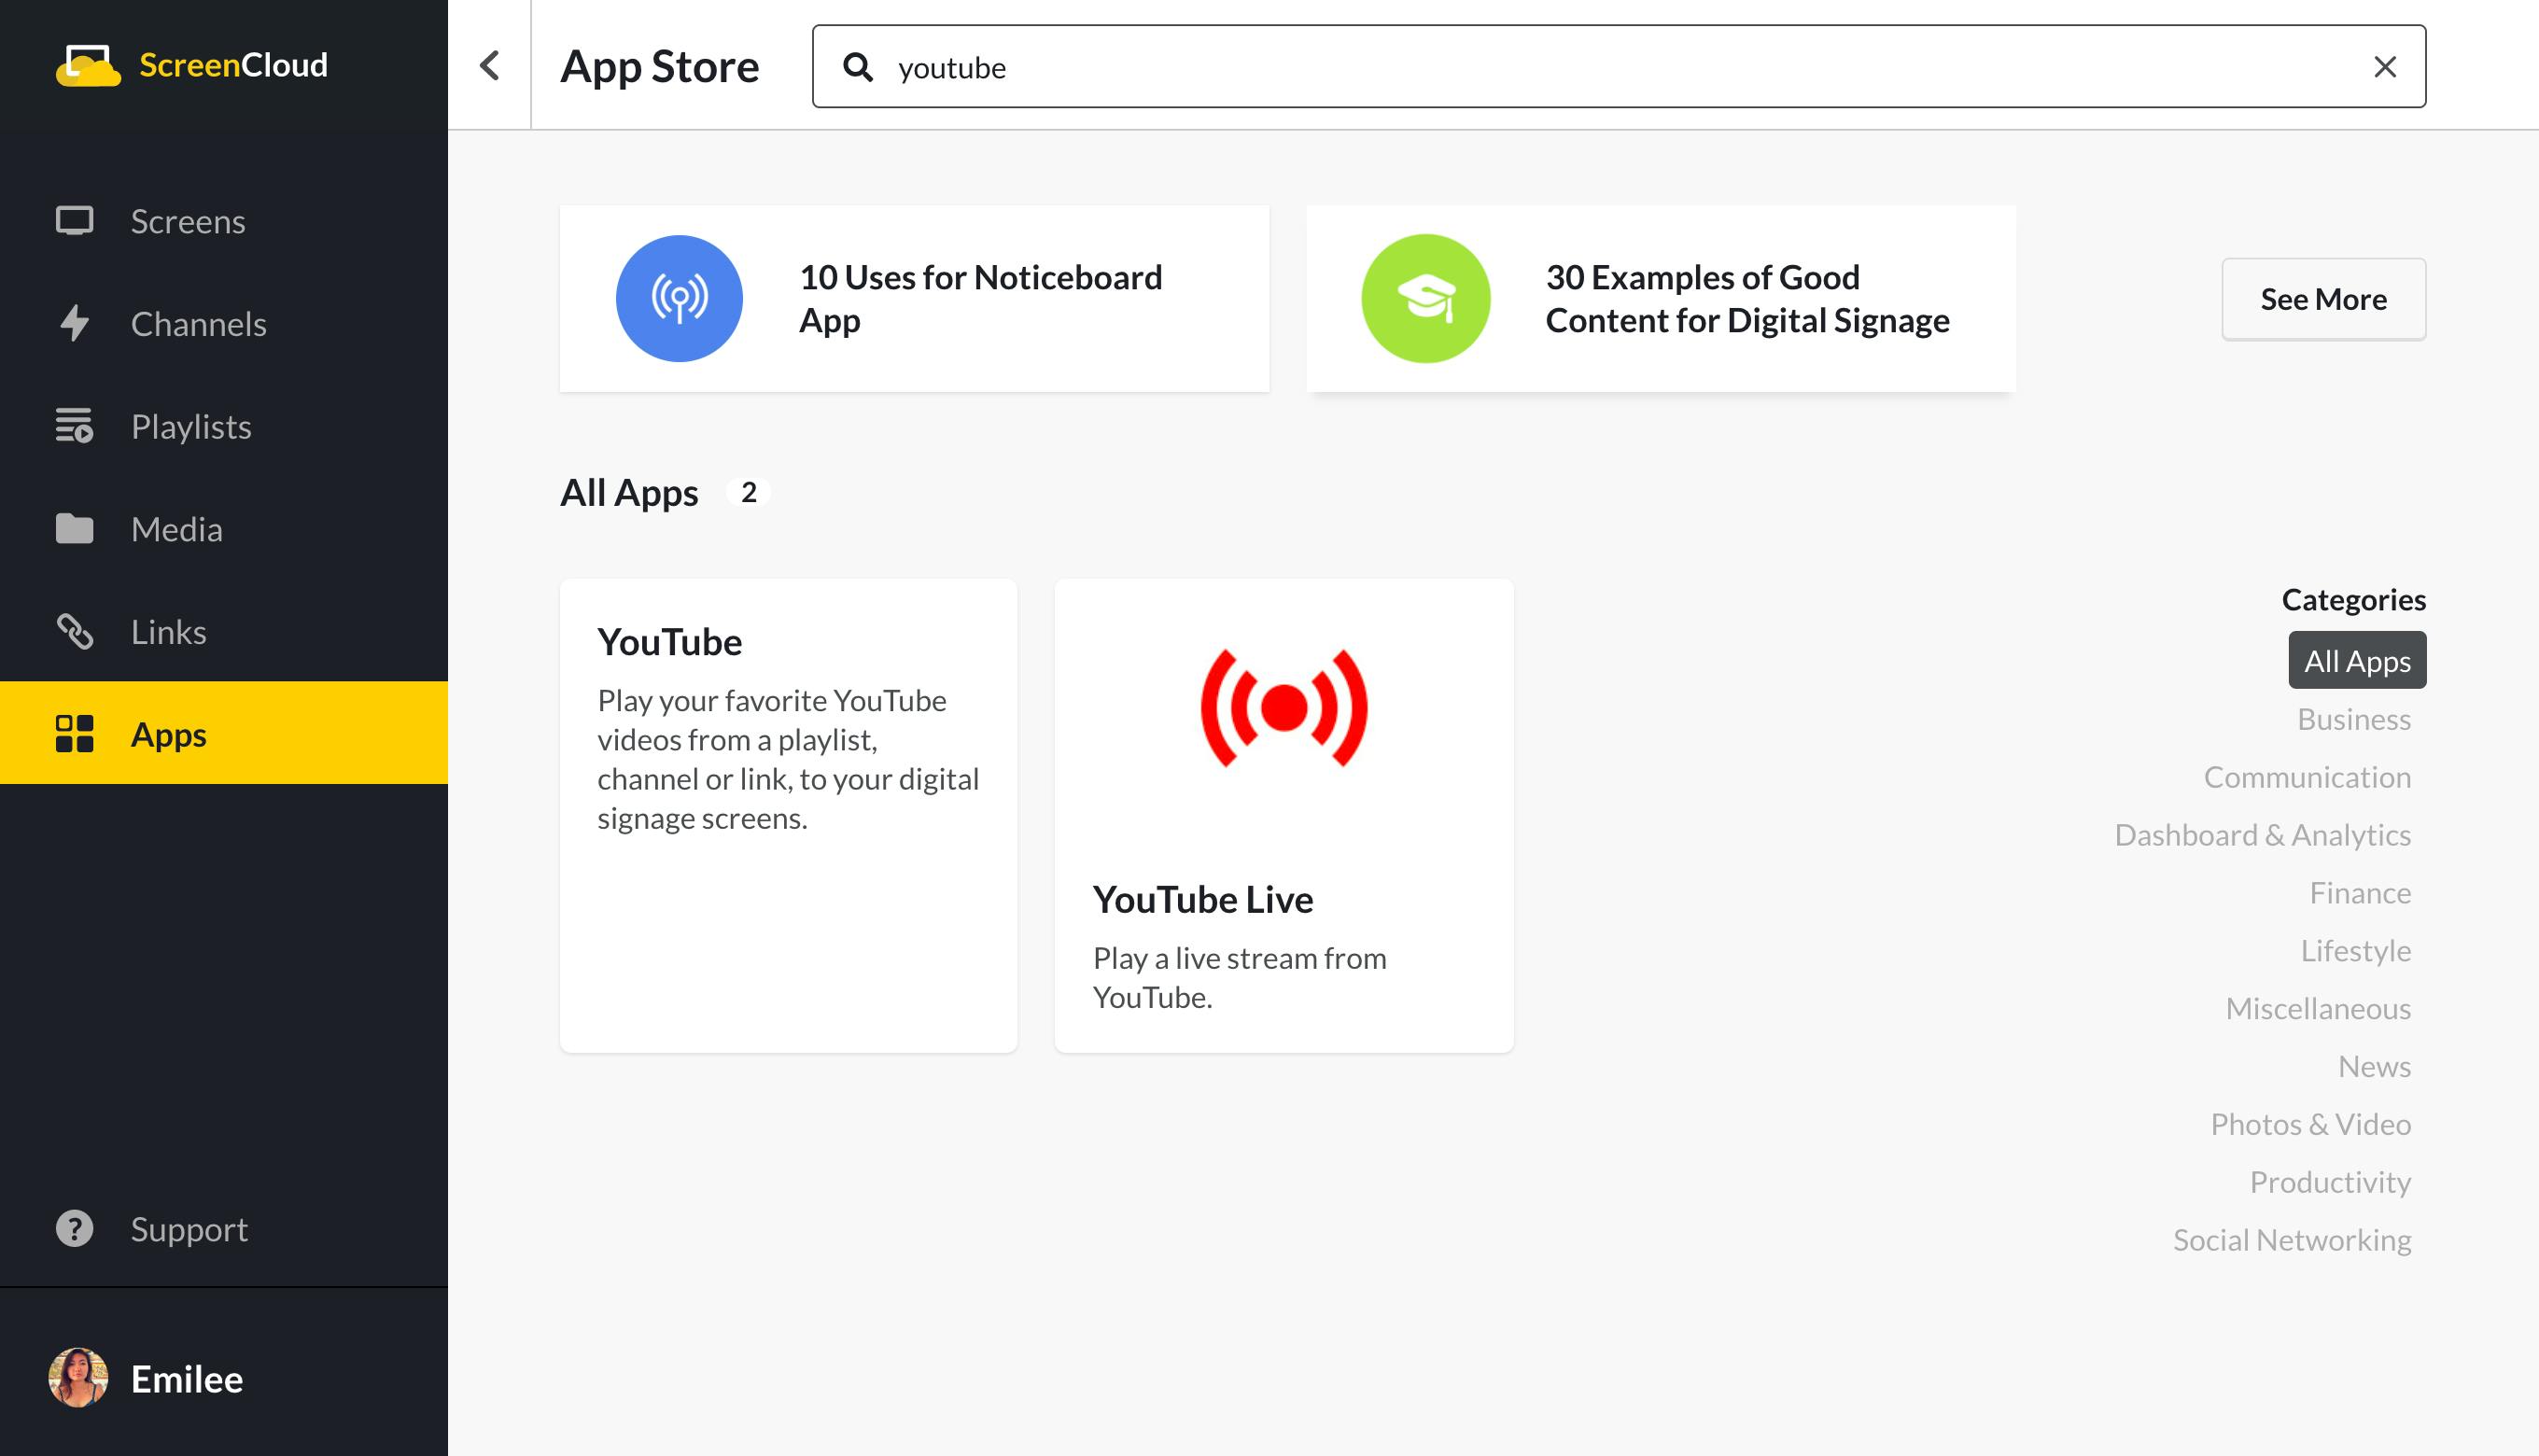Open 30 Examples of Good Content article
Viewport: 2539px width, 1456px height.
click(1660, 298)
